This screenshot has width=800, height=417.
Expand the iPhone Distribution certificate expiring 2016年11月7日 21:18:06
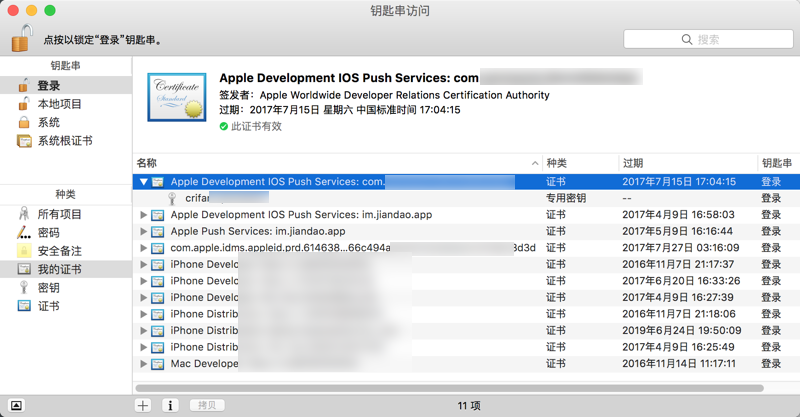click(144, 314)
